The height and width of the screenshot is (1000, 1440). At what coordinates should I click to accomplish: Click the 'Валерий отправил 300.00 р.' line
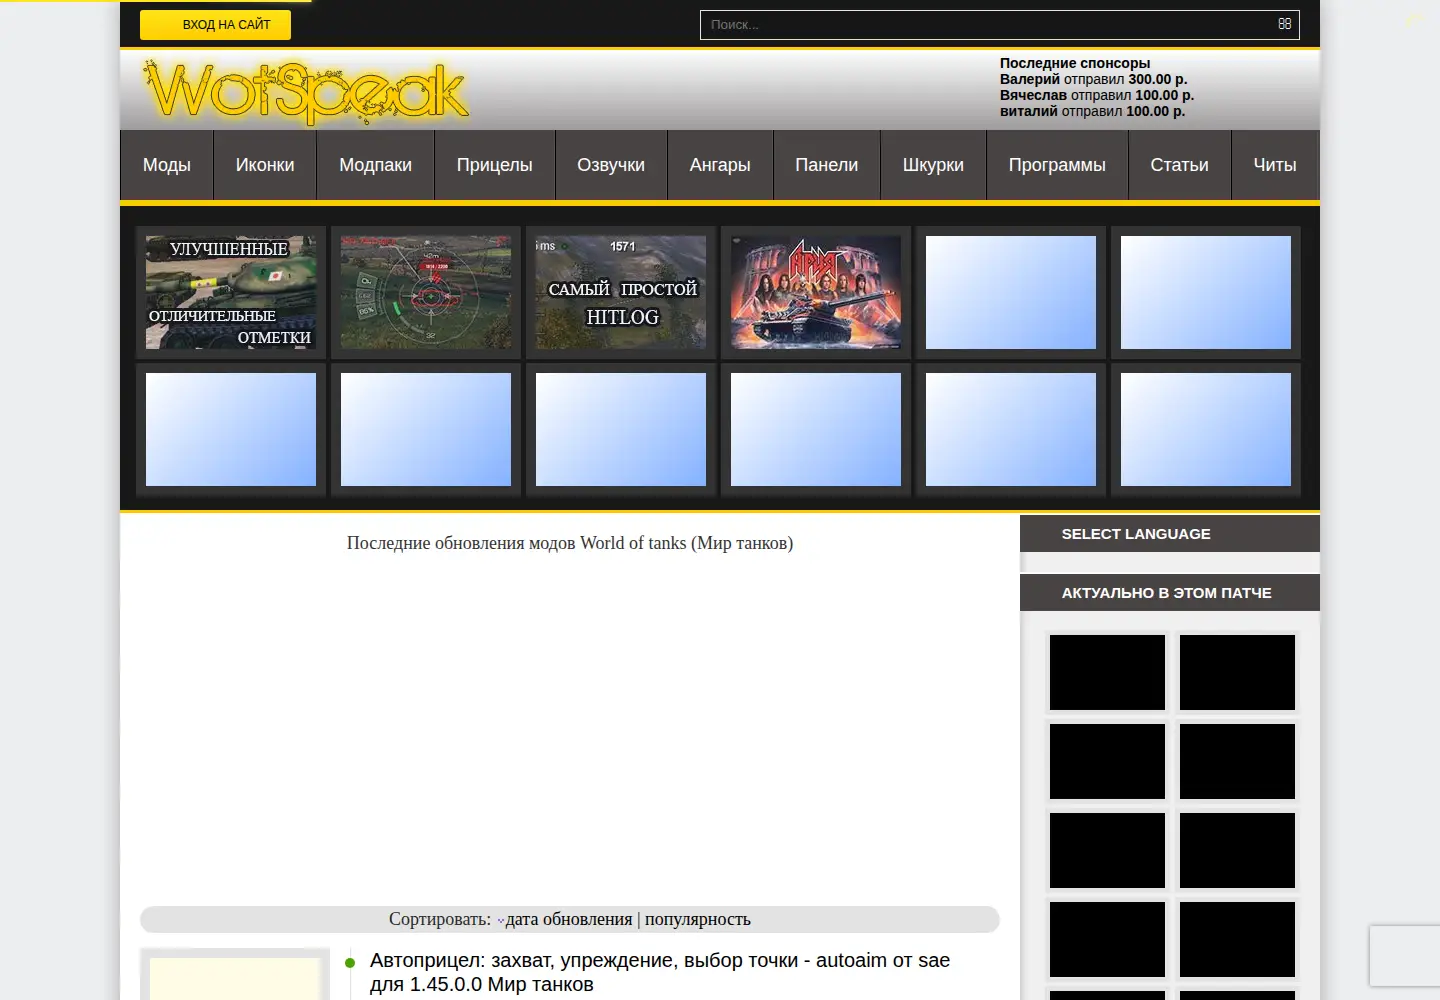[x=1094, y=79]
